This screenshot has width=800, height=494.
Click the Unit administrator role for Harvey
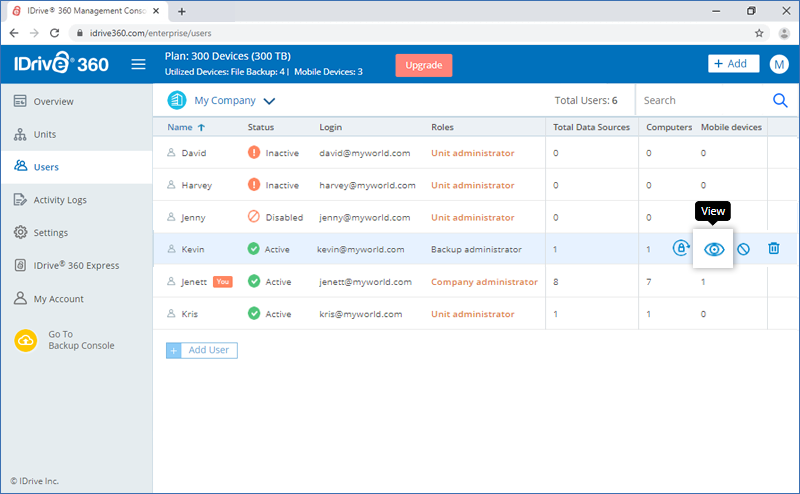[472, 185]
